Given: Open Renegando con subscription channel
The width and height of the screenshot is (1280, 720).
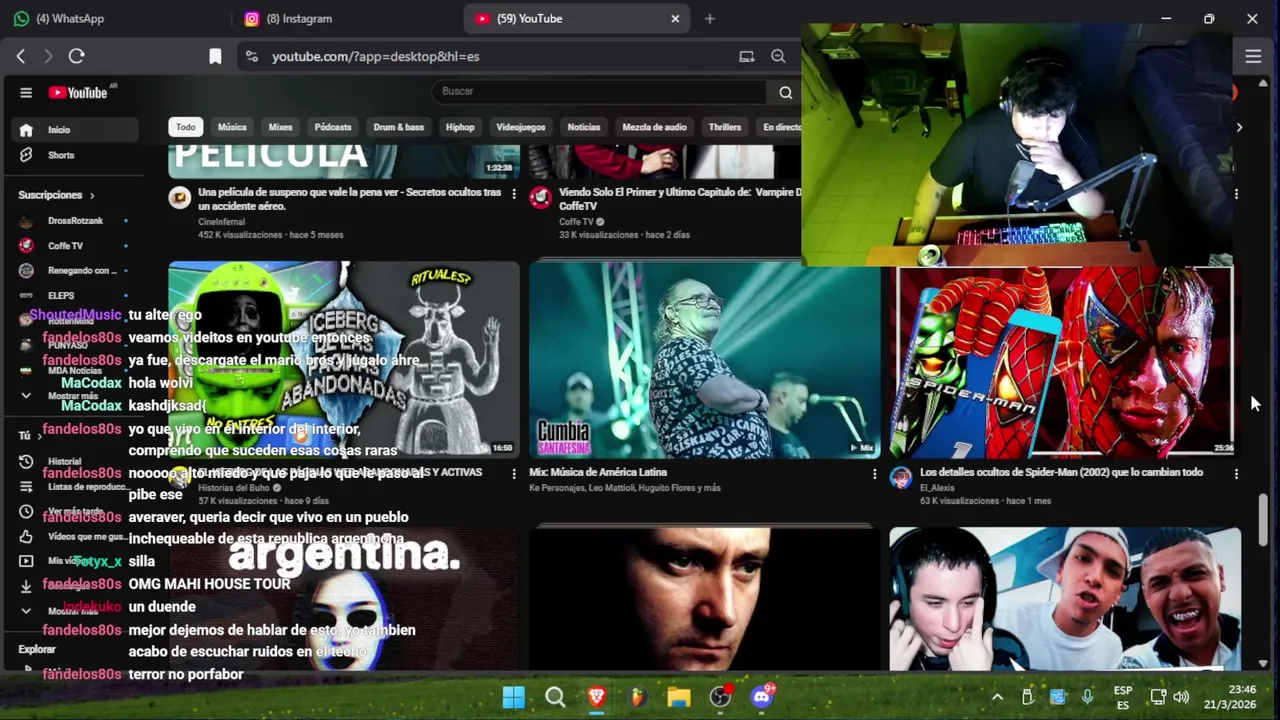Looking at the screenshot, I should 75,271.
